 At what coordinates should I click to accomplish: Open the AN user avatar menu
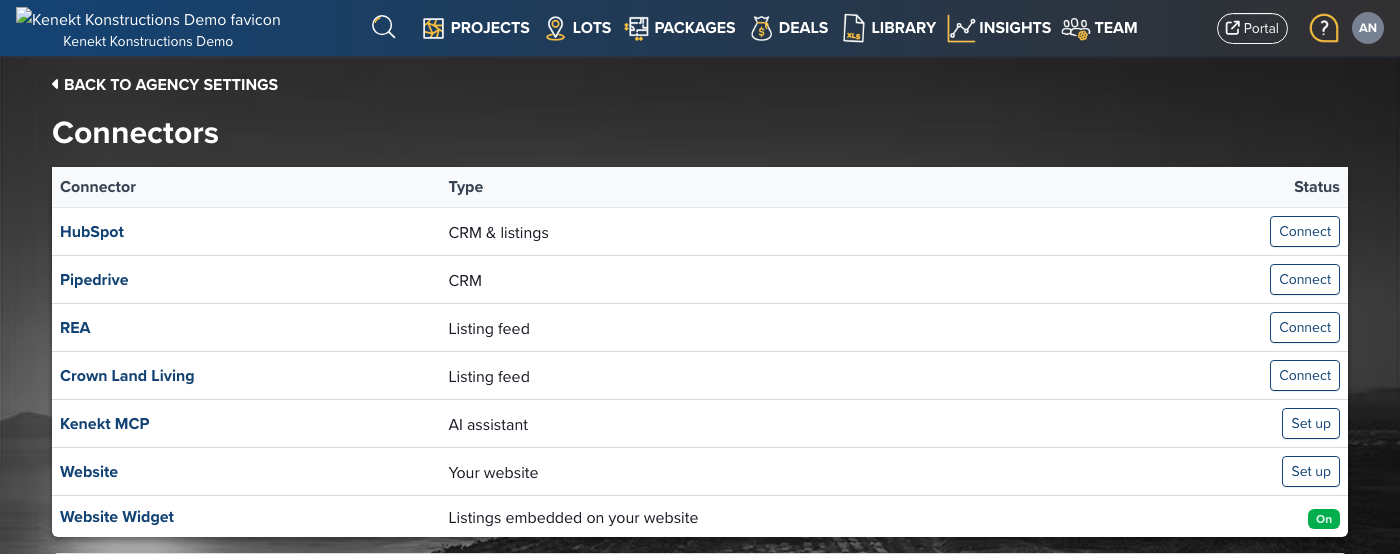1367,28
